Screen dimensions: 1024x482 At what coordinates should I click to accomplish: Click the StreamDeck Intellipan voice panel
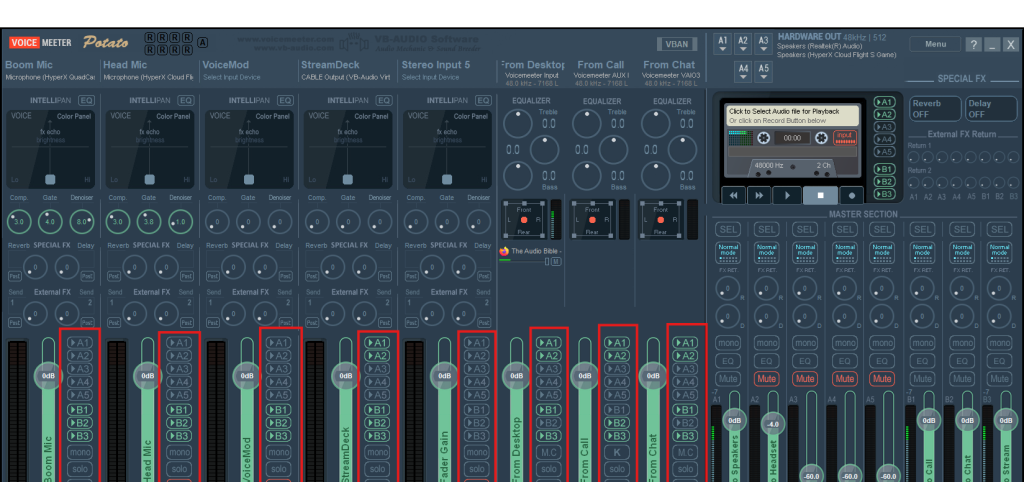[347, 150]
